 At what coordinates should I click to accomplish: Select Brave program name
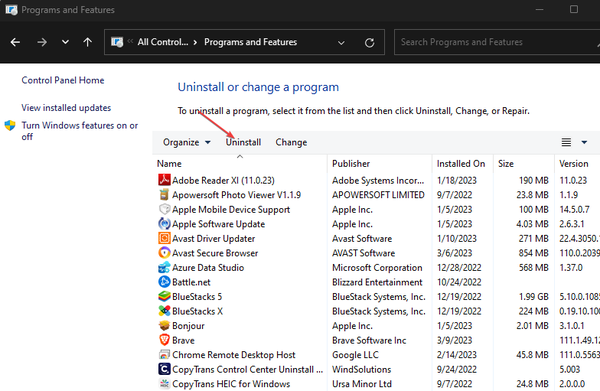(183, 340)
